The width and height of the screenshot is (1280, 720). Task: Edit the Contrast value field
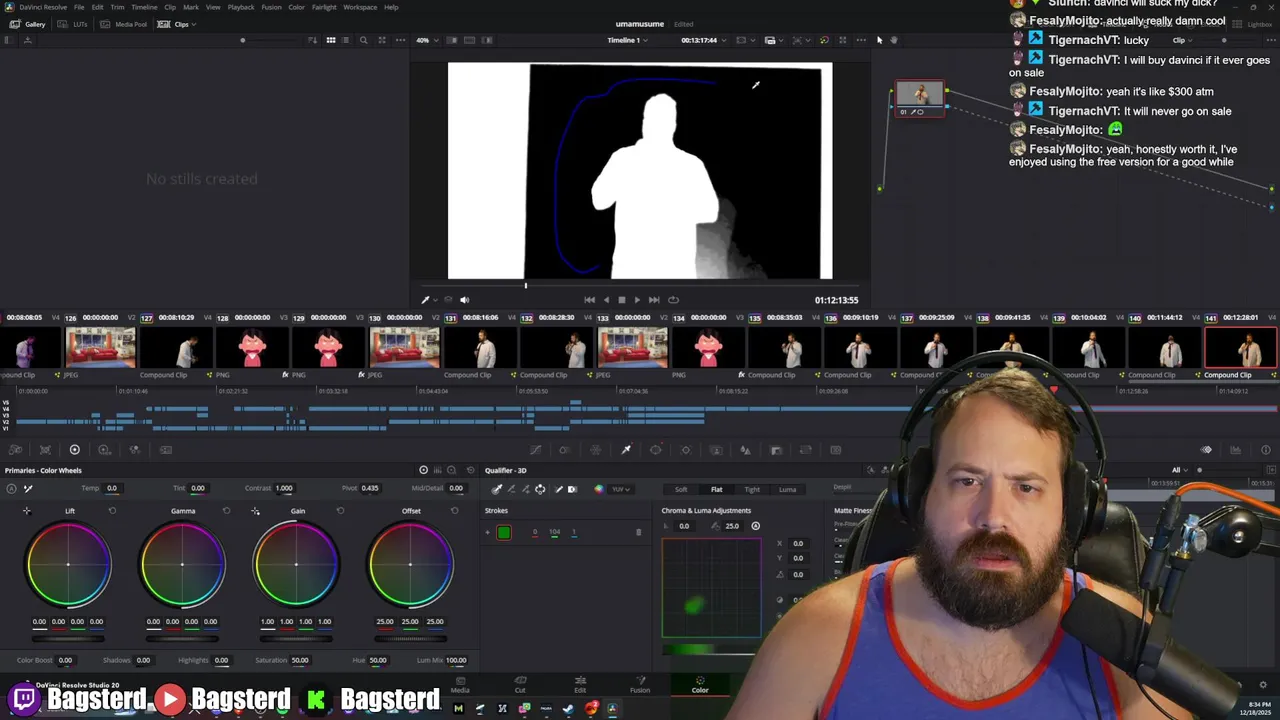point(284,488)
